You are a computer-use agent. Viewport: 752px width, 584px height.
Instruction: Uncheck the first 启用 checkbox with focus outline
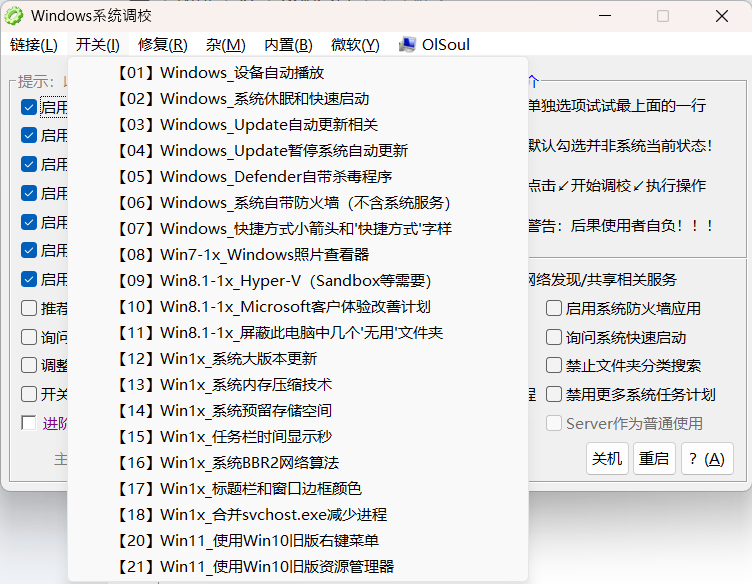(29, 107)
